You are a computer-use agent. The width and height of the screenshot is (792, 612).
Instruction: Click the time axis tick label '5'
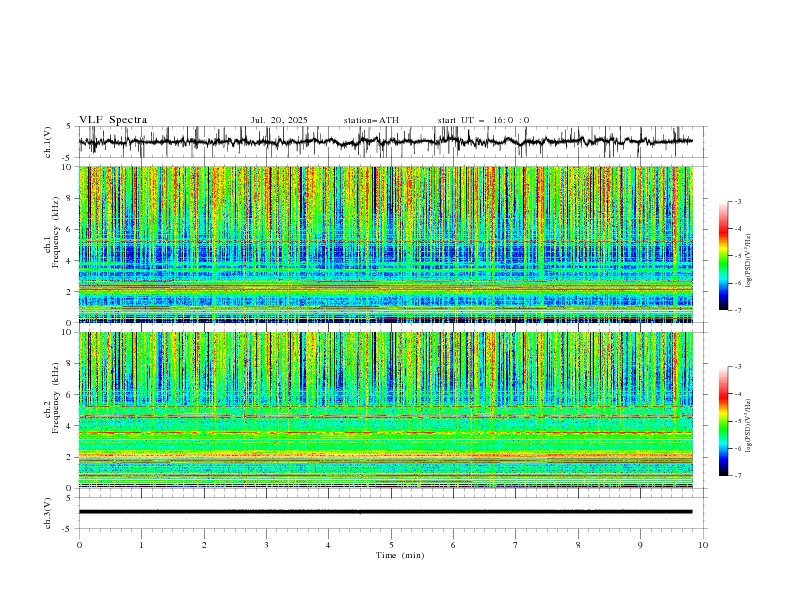[391, 545]
